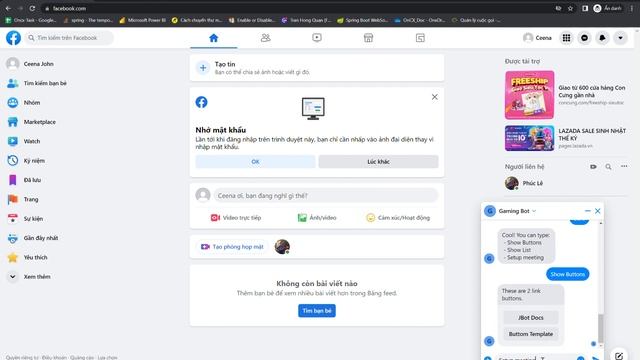Start a Video trực tiếp live video
The width and height of the screenshot is (640, 360).
236,218
